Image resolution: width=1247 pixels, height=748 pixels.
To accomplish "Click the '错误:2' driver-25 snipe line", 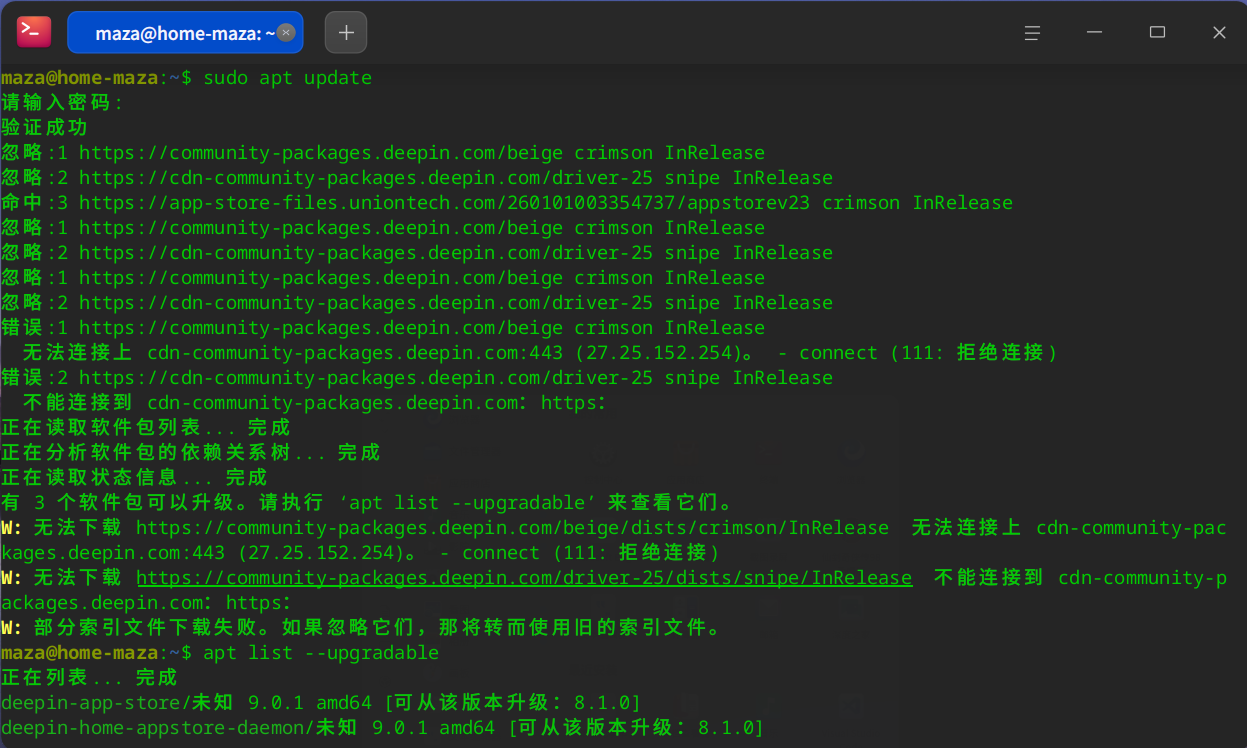I will point(417,378).
